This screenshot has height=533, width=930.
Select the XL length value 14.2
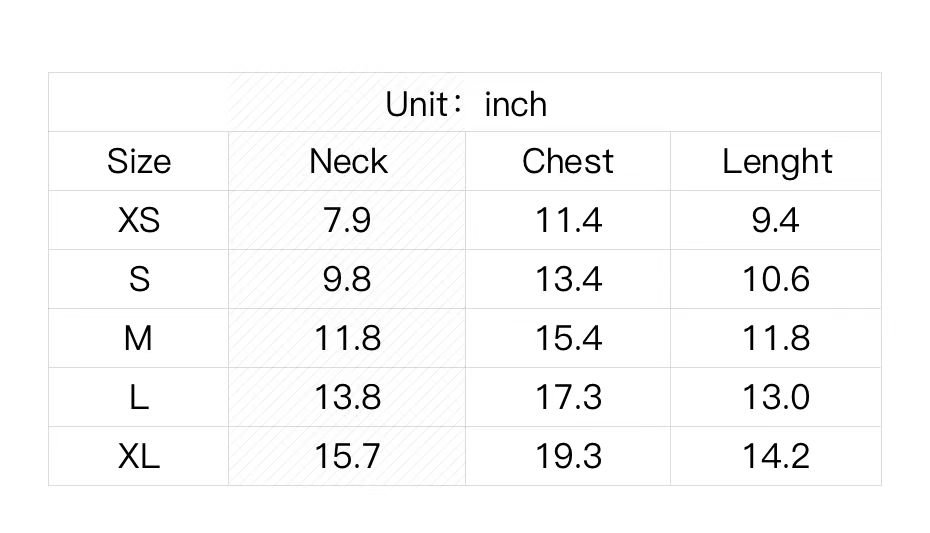tap(776, 456)
